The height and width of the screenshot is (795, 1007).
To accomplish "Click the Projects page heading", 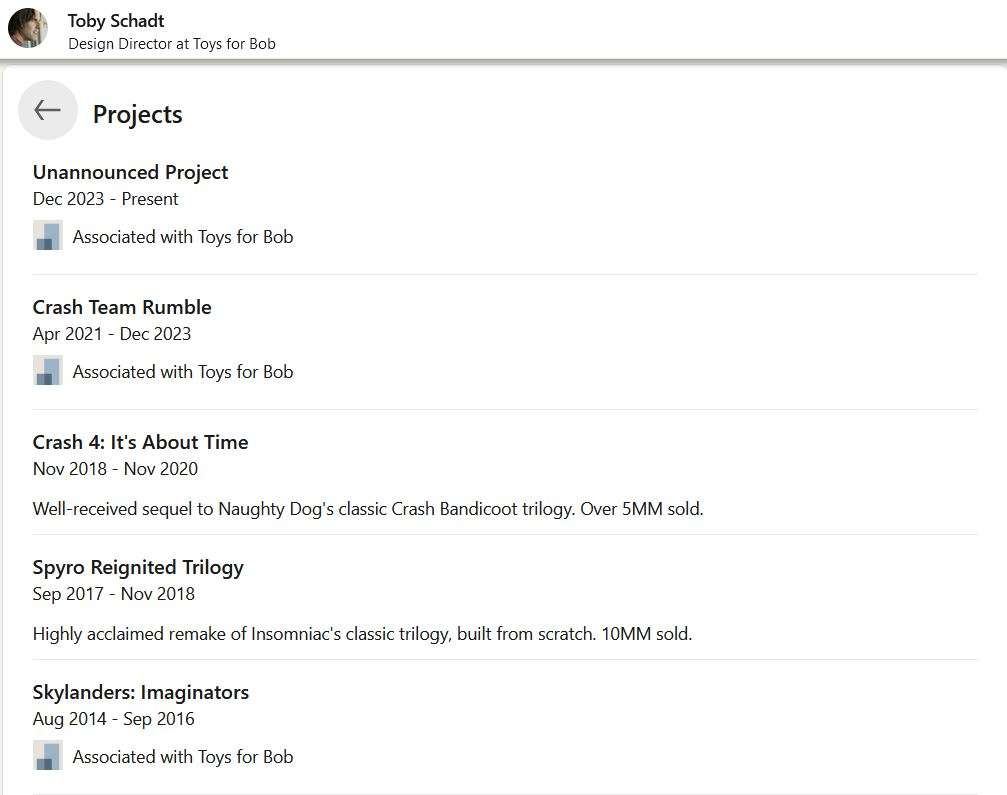I will pos(137,114).
